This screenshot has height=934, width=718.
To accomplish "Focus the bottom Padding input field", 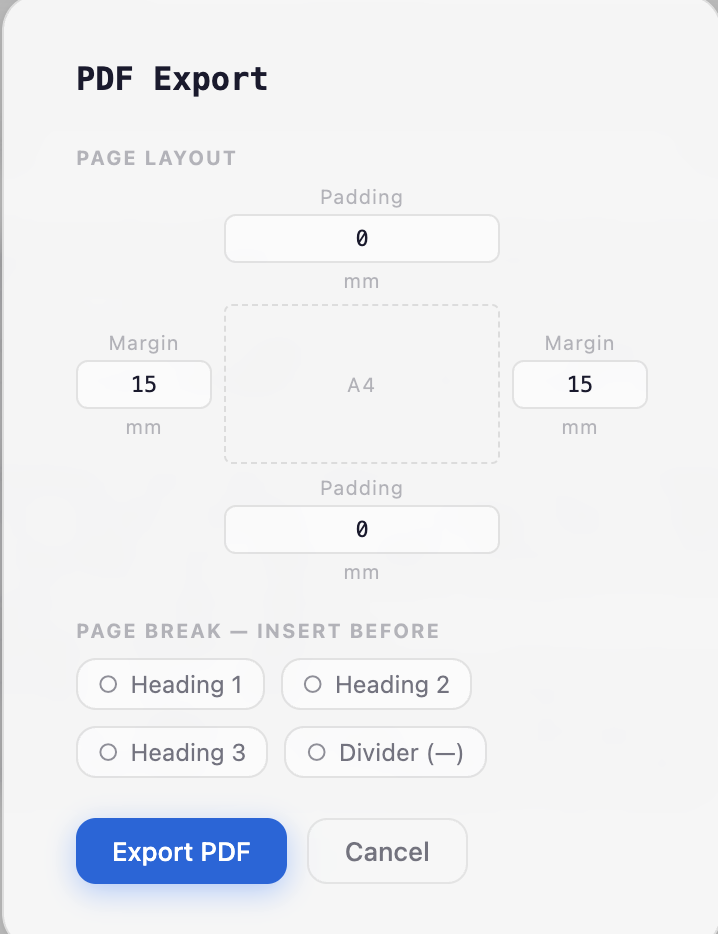I will pyautogui.click(x=361, y=529).
